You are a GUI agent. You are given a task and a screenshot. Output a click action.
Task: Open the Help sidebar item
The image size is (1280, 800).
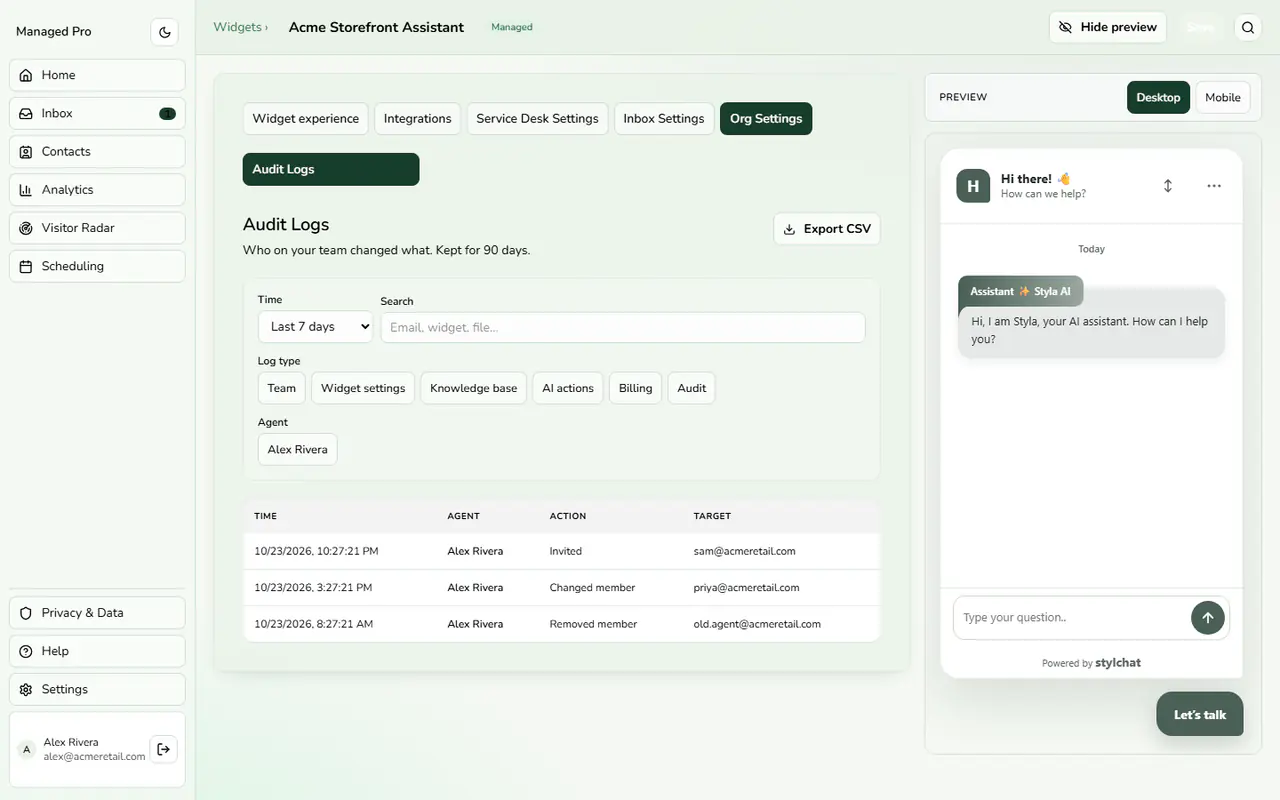click(x=97, y=651)
